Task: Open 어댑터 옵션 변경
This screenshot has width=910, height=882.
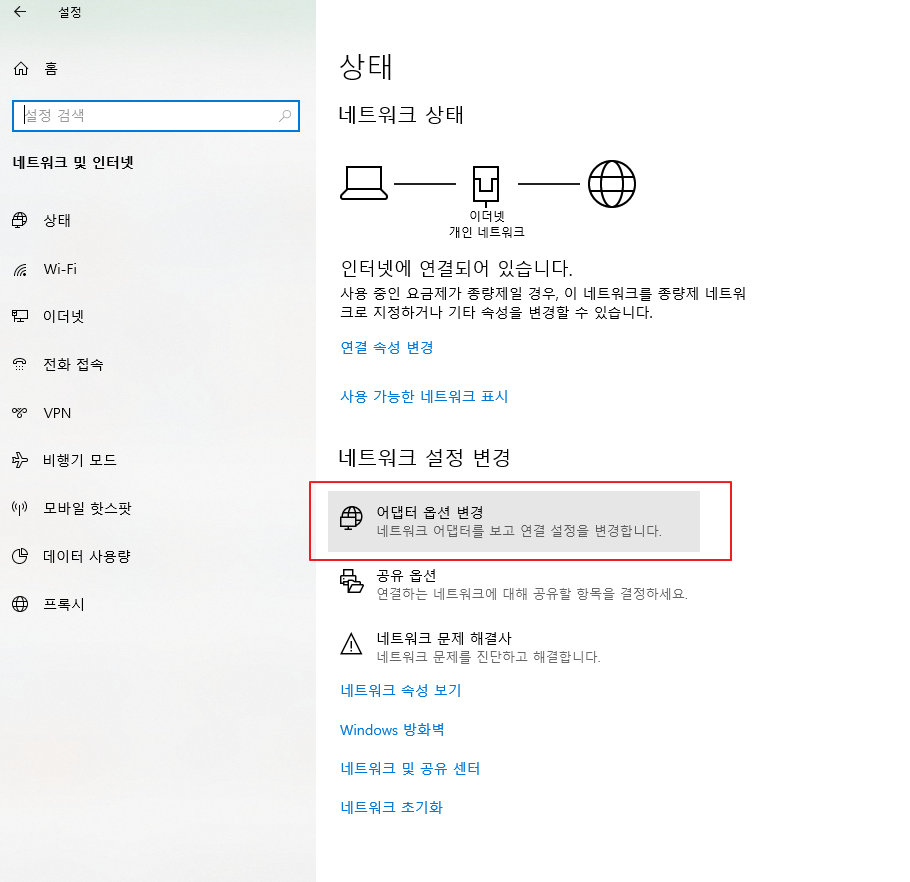Action: pyautogui.click(x=514, y=521)
